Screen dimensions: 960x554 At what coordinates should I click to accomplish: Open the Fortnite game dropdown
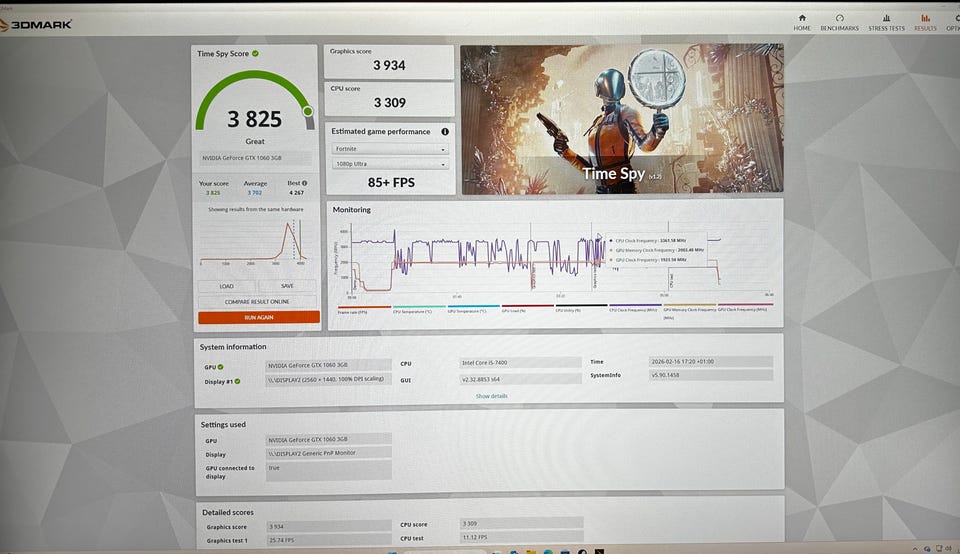point(390,149)
